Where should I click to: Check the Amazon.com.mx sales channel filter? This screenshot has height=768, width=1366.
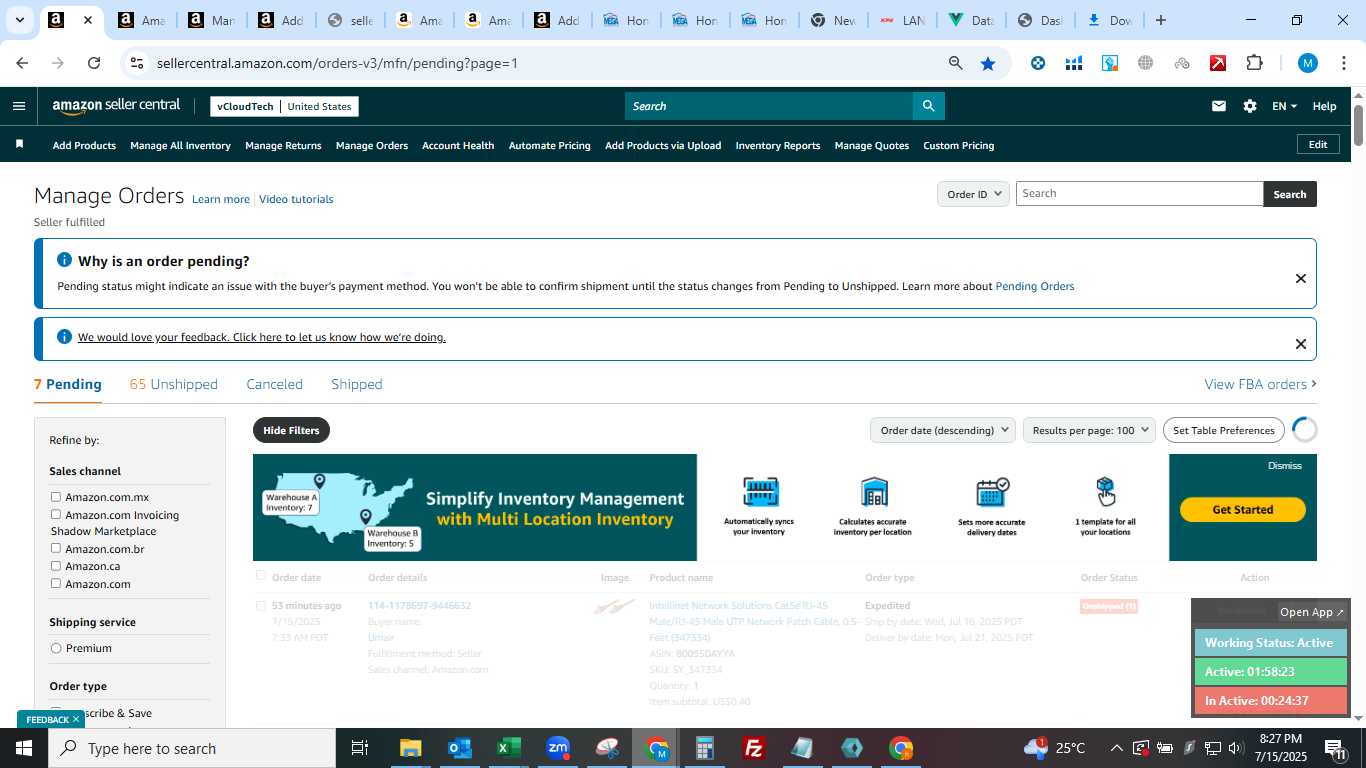56,497
